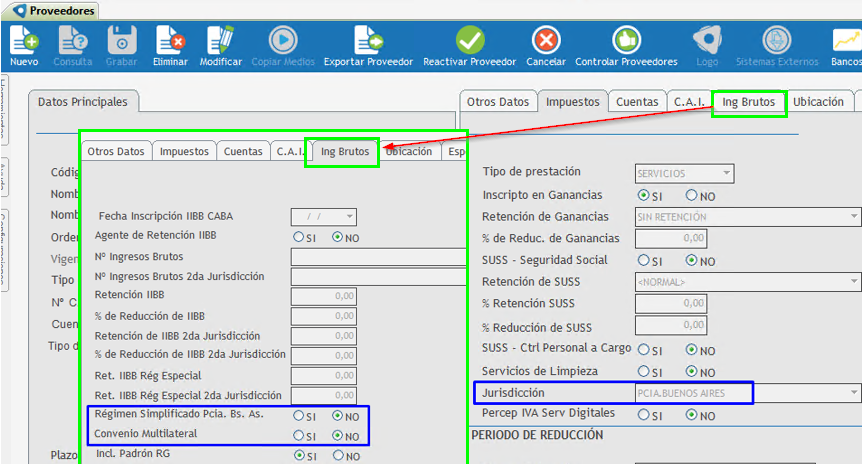The image size is (862, 464).
Task: Click the Eliminar toolbar icon
Action: tap(170, 41)
